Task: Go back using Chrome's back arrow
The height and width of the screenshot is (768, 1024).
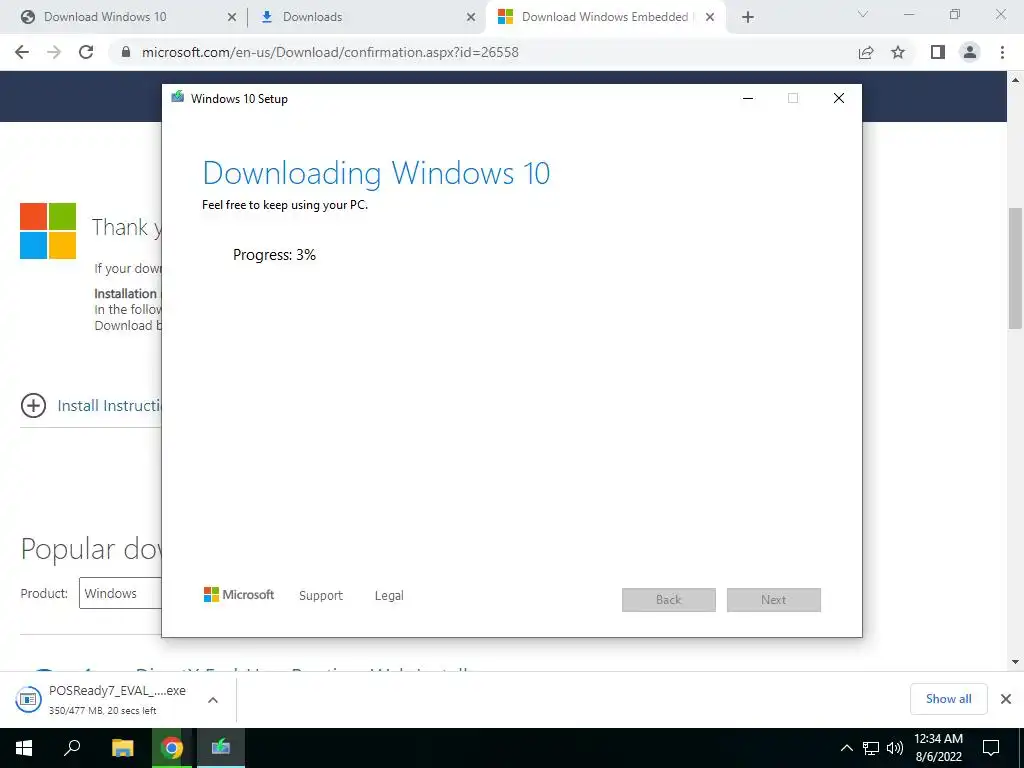Action: (x=22, y=52)
